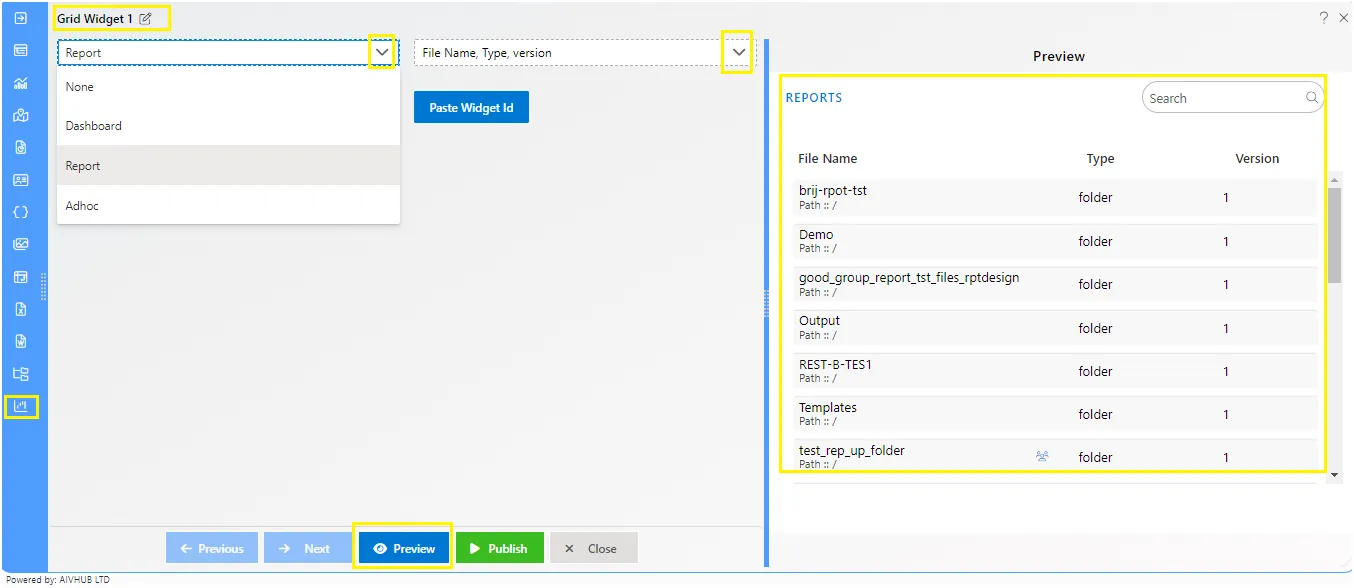Select the curly braces code widget icon

click(x=21, y=212)
